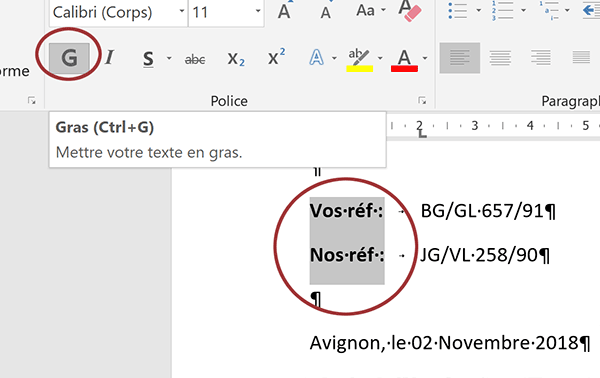Justify the paragraph text
This screenshot has width=600, height=378.
tap(581, 58)
